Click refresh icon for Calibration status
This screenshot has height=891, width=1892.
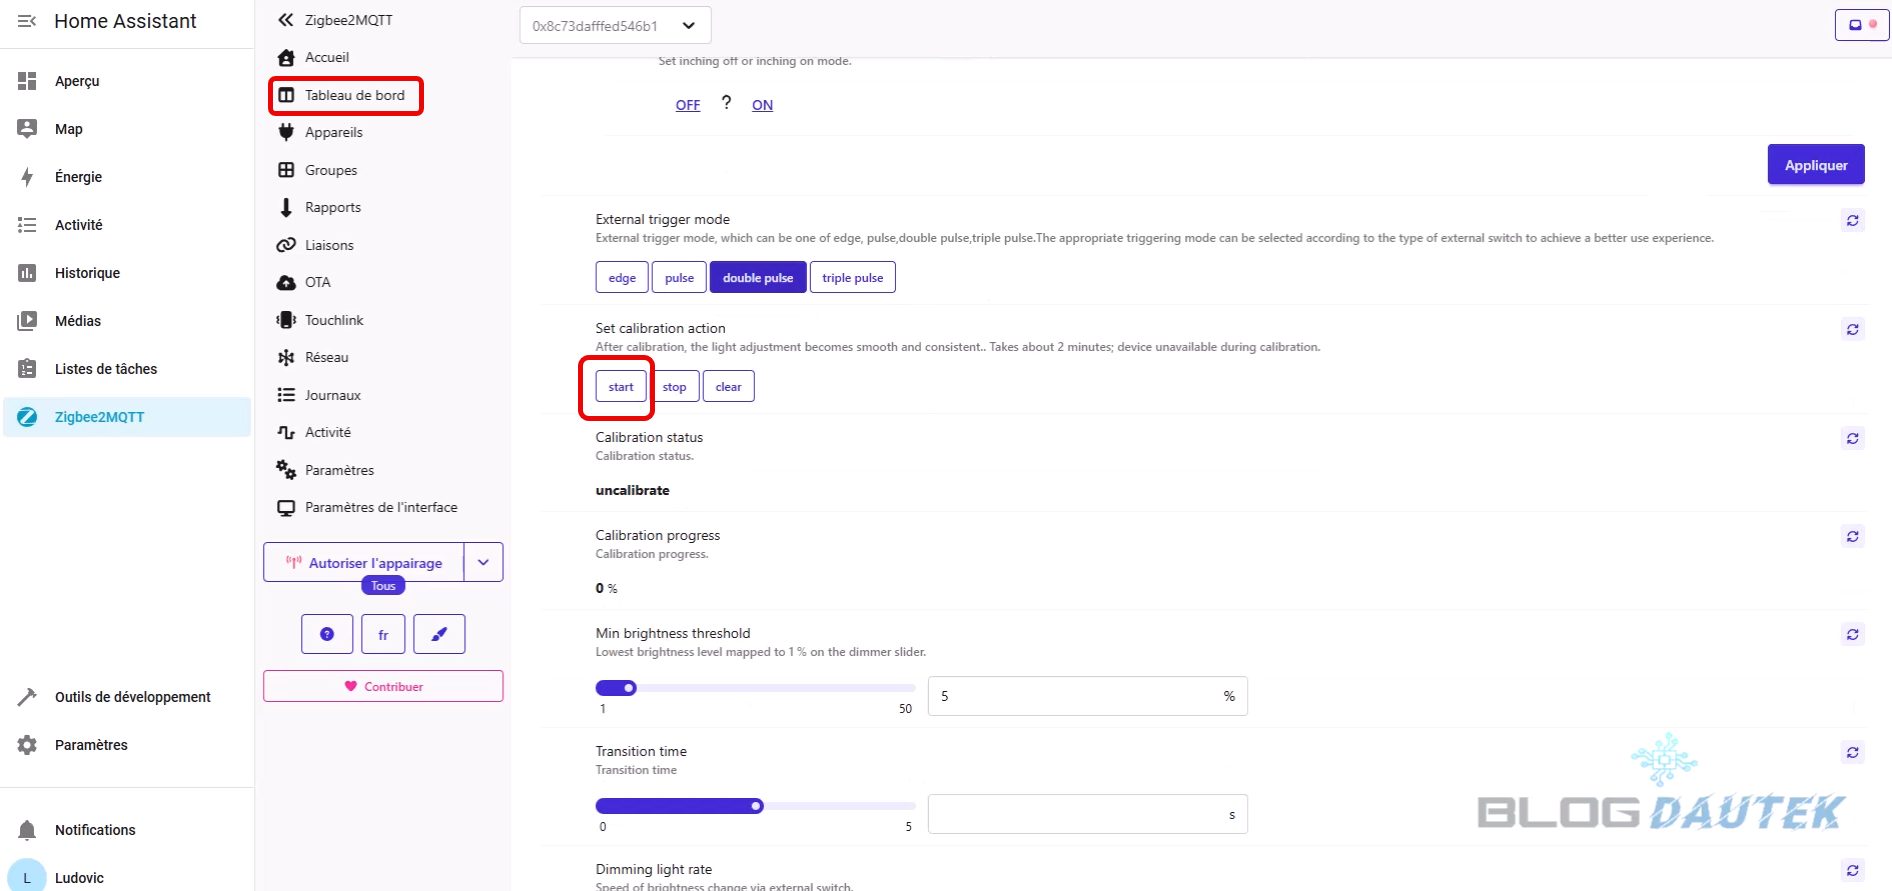pos(1852,438)
